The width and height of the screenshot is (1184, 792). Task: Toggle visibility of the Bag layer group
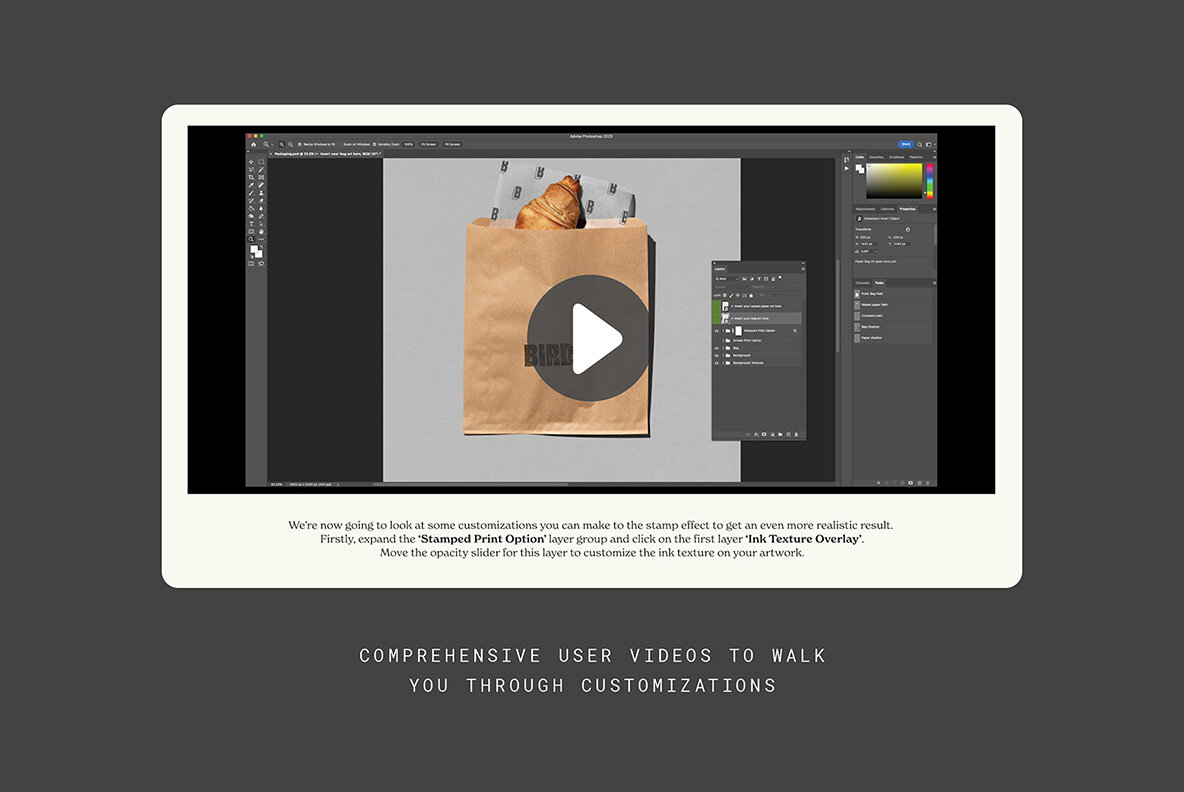click(x=717, y=347)
